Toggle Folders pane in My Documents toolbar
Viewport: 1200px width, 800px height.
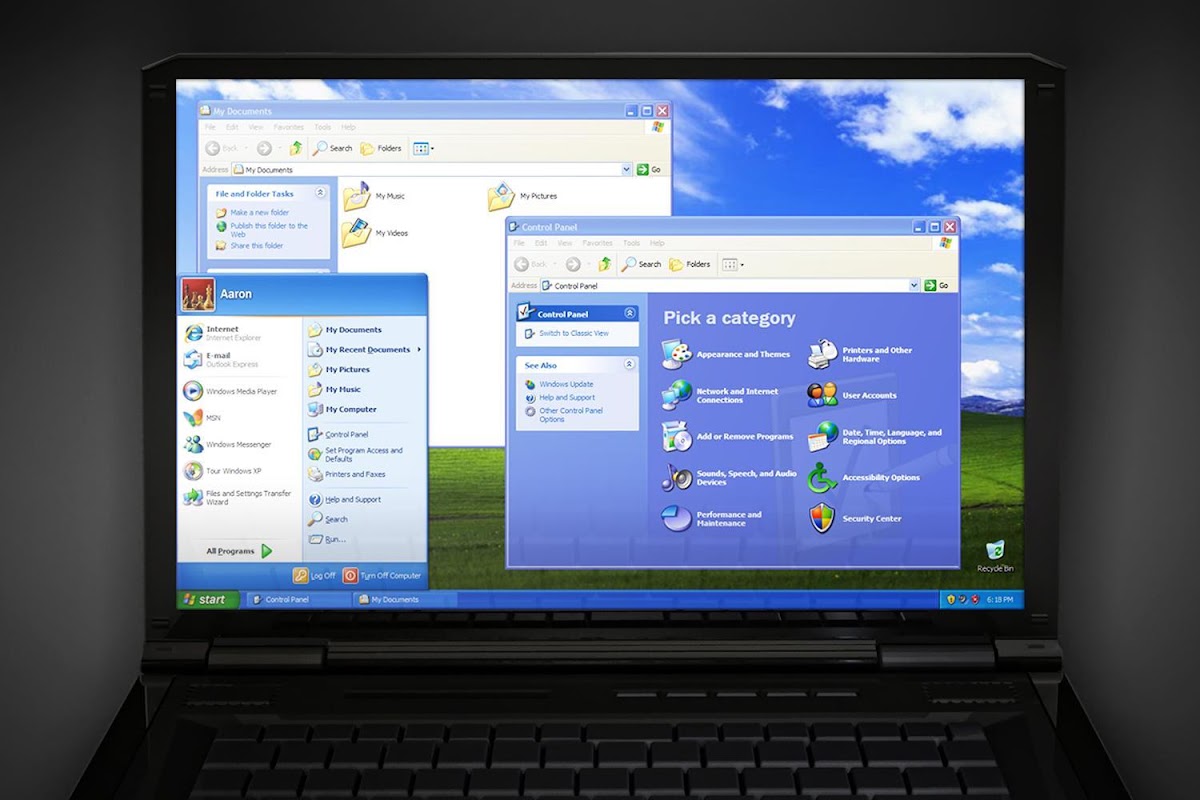click(381, 148)
